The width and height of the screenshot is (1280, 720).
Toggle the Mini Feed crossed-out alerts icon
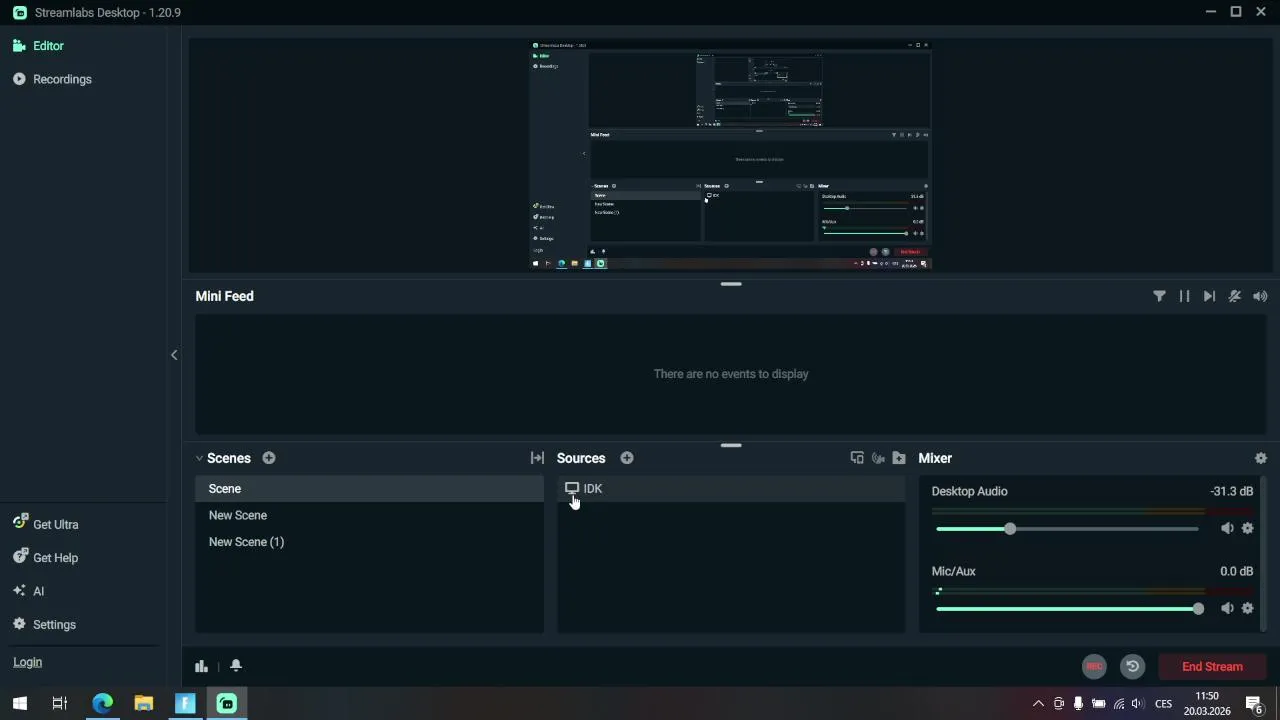1235,296
